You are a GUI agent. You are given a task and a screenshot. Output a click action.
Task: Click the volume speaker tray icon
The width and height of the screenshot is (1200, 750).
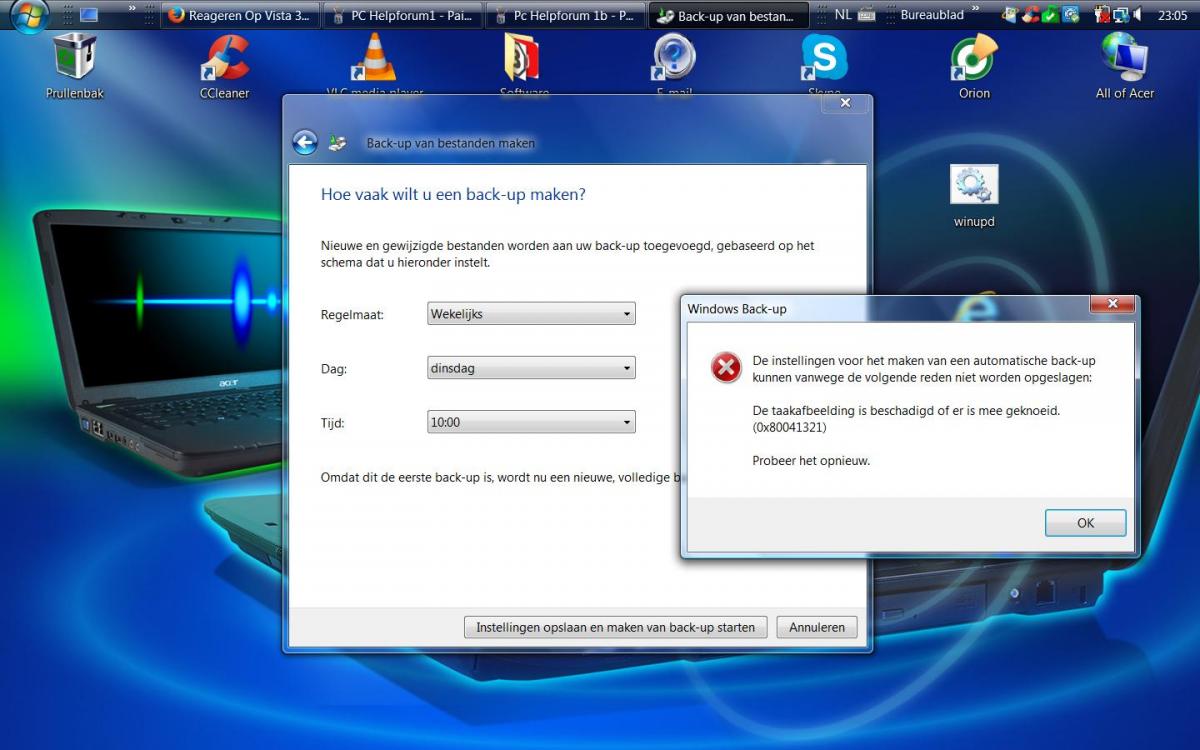click(x=1137, y=15)
